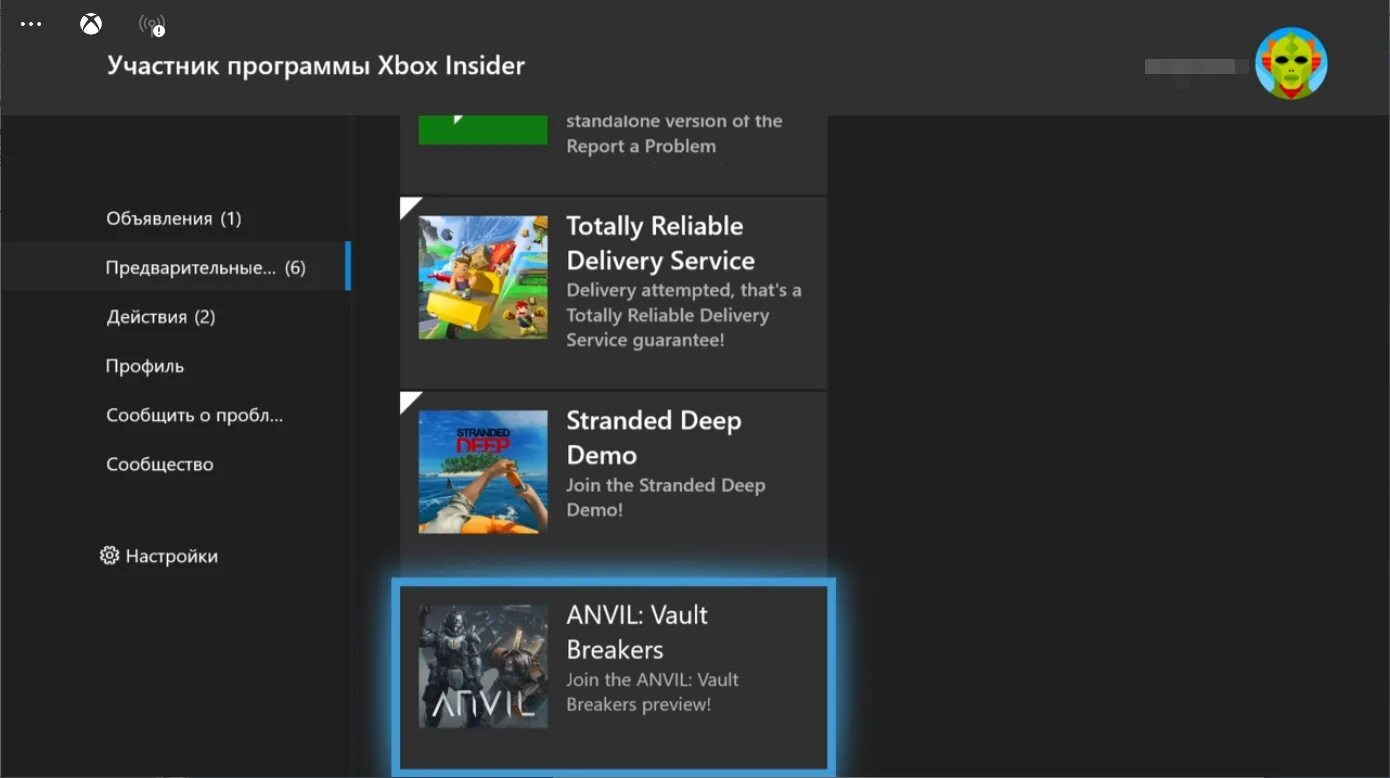Go to Действия (2) section
1390x778 pixels.
(161, 317)
